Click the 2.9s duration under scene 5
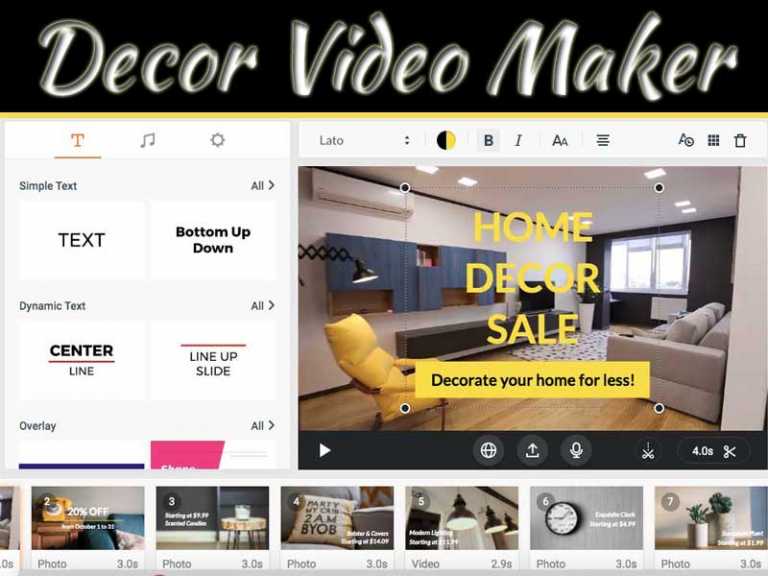This screenshot has height=576, width=768. pos(502,564)
